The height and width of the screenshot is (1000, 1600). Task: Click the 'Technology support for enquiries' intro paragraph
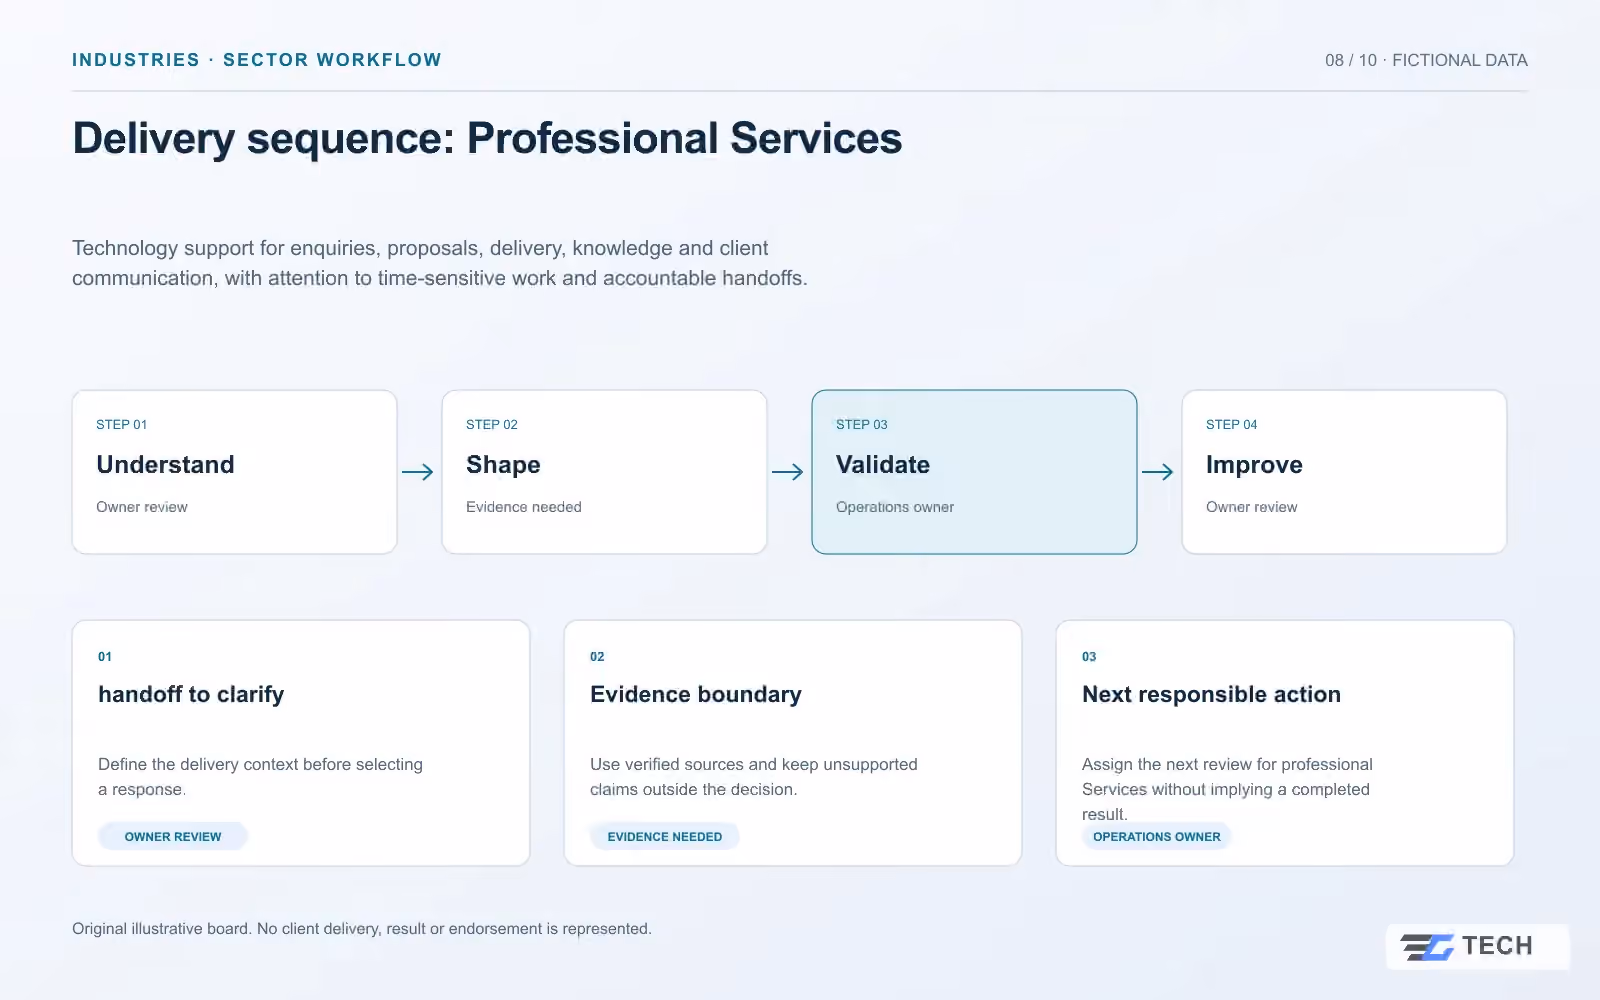point(440,263)
